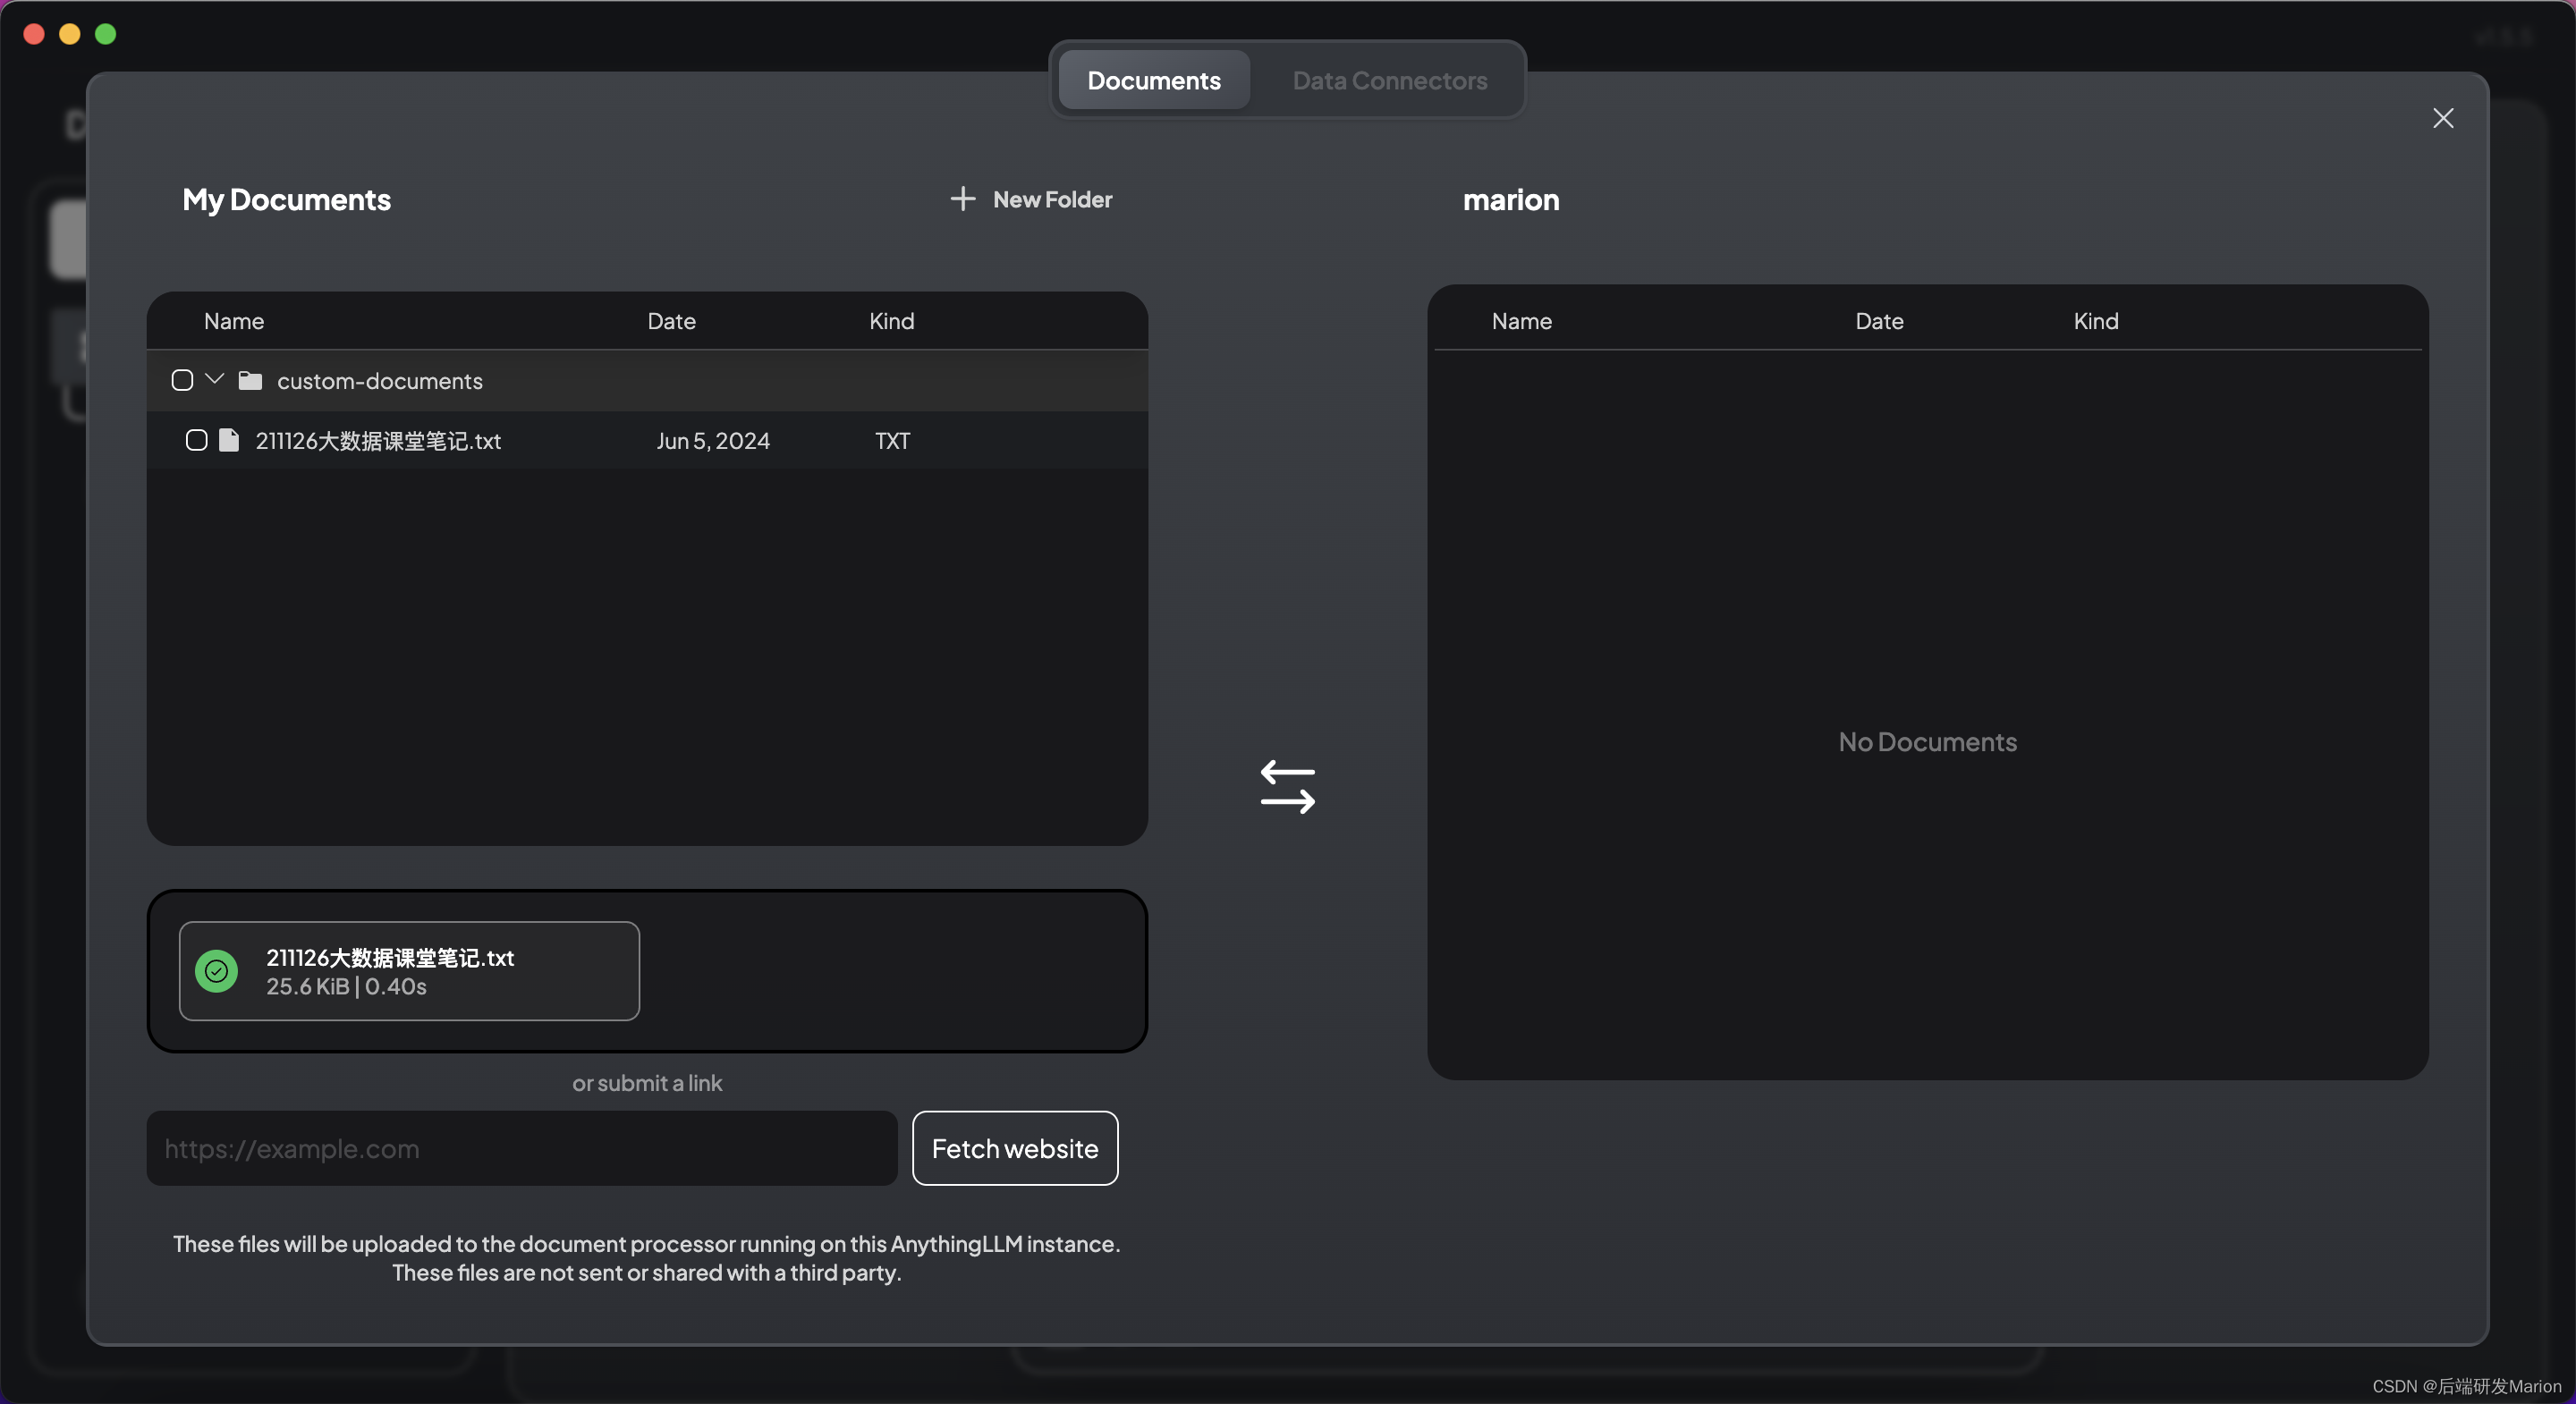Screen dimensions: 2576x1404
Task: Switch to the Documents tab
Action: click(x=1153, y=80)
